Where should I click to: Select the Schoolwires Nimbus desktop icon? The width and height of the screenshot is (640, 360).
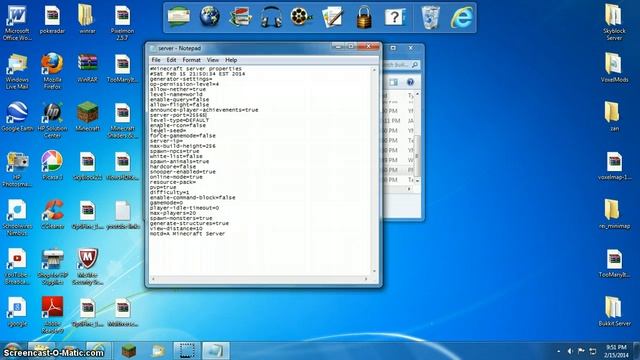tap(17, 218)
